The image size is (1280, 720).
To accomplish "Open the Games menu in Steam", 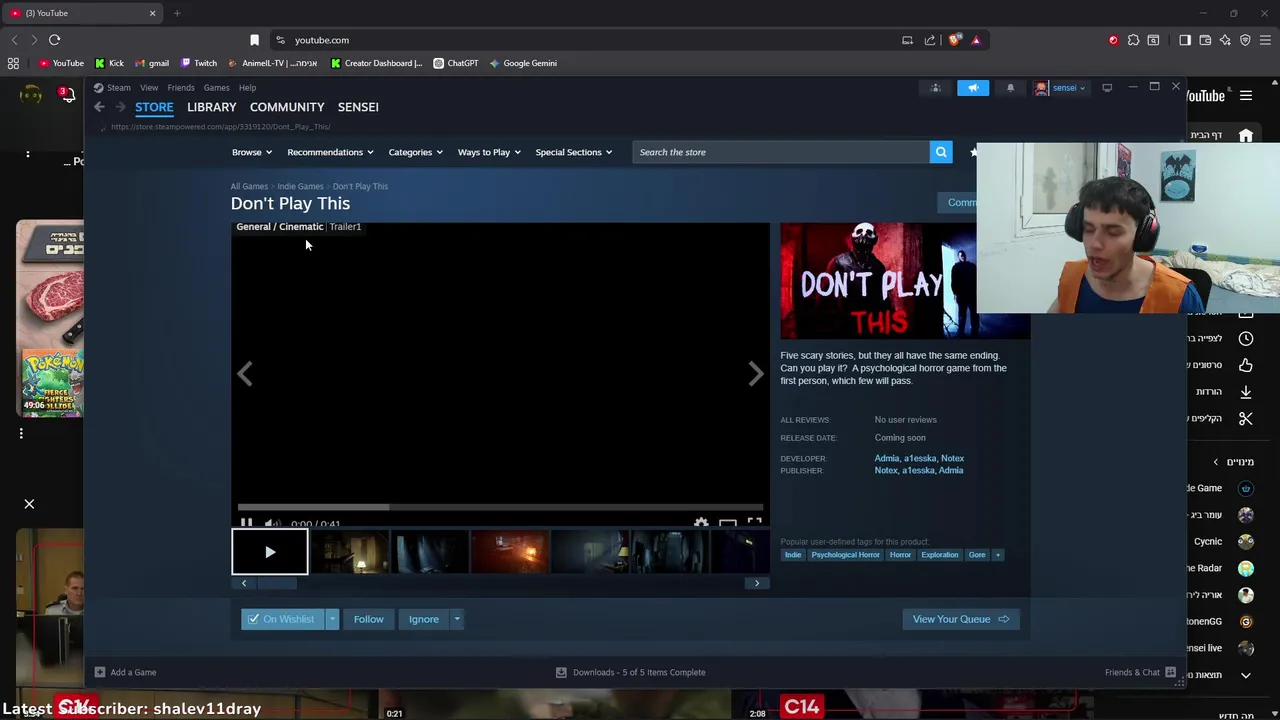I will click(216, 87).
